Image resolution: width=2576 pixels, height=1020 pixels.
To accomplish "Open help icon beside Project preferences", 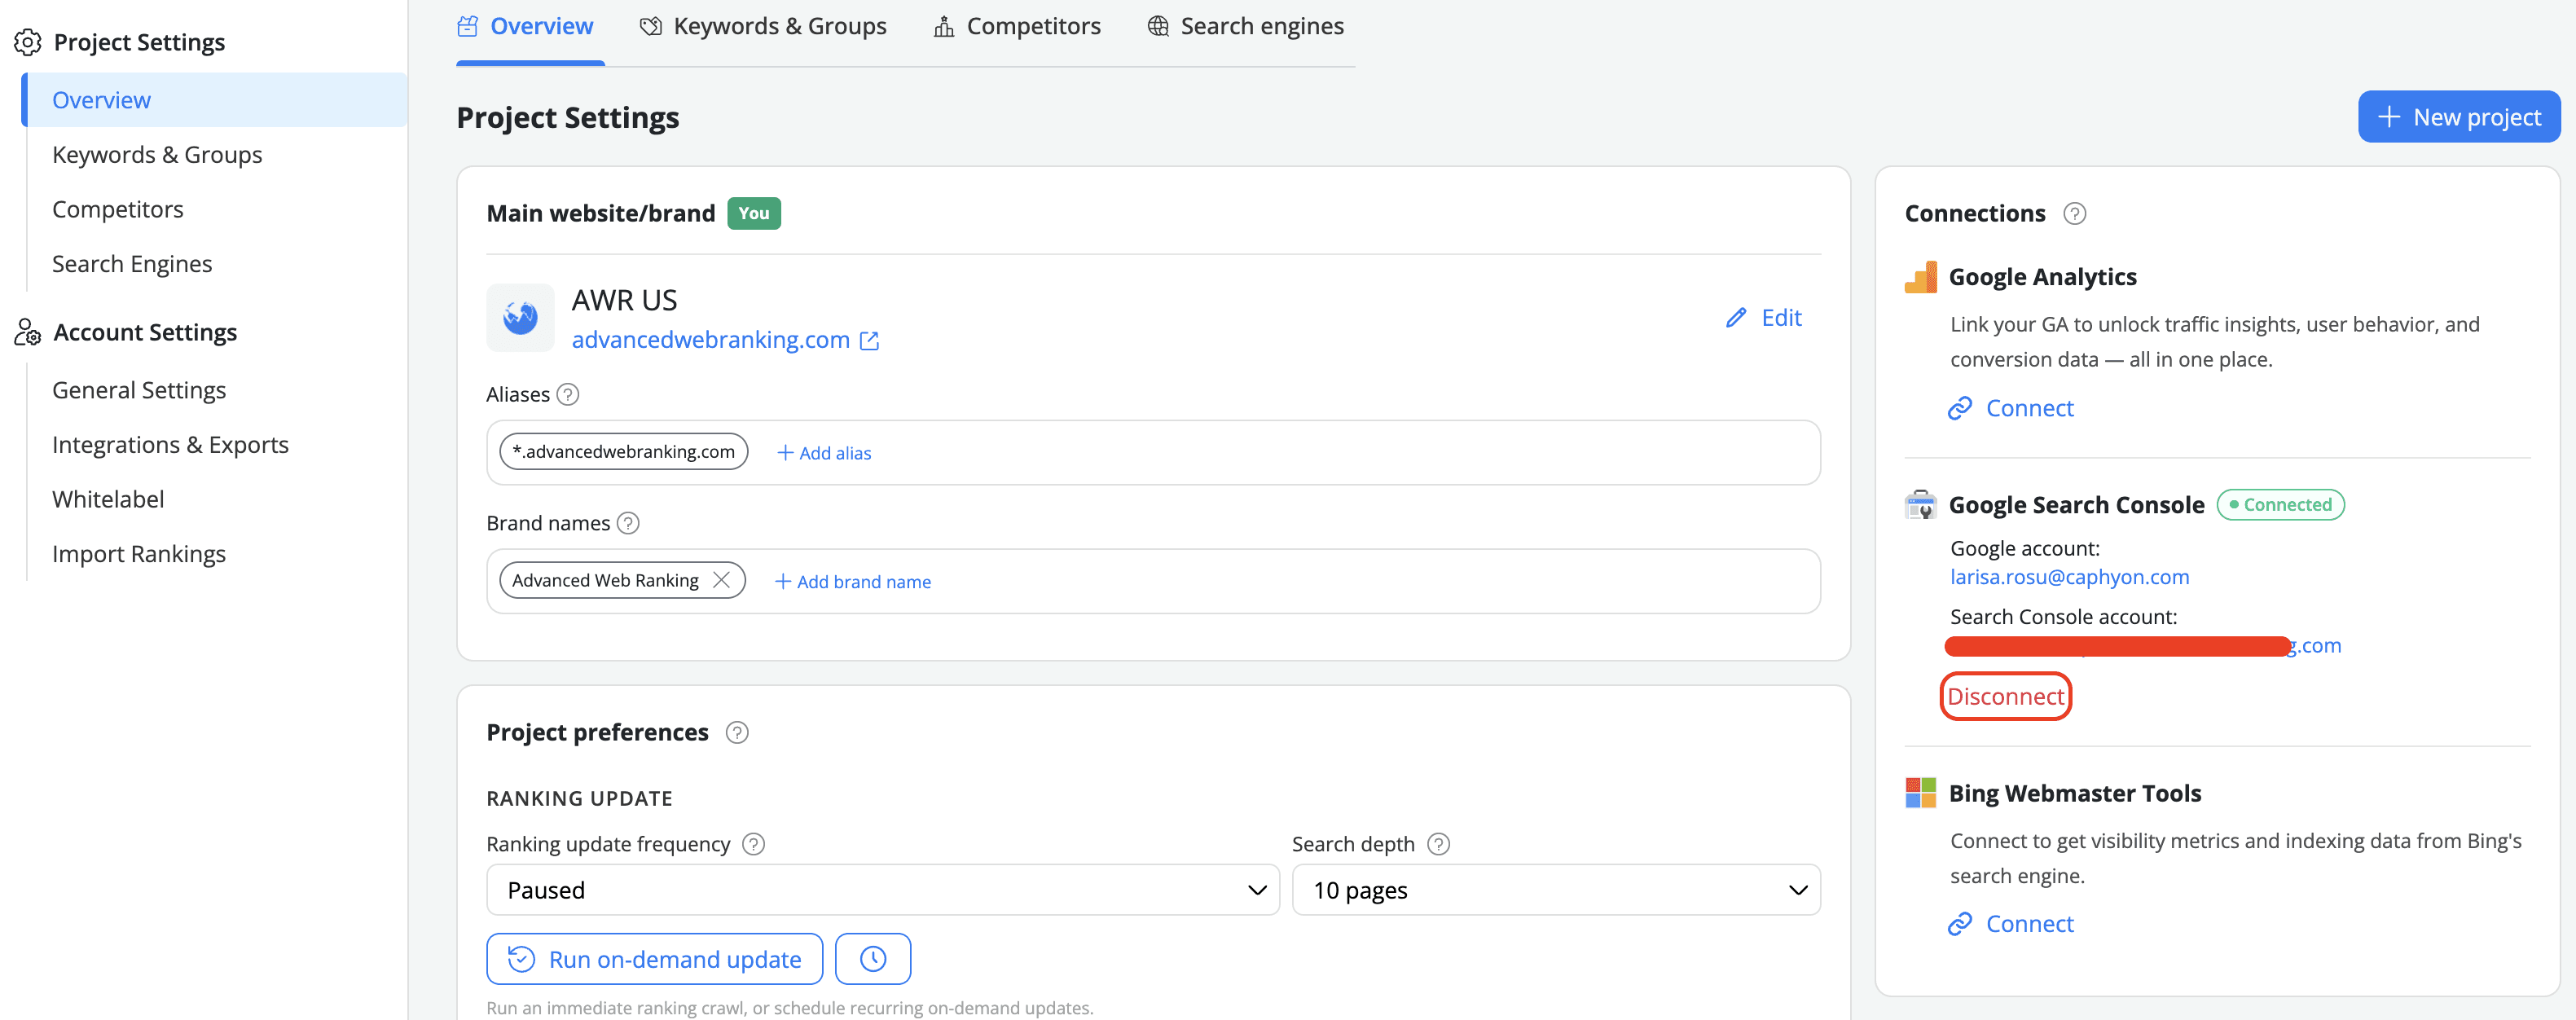I will point(737,733).
